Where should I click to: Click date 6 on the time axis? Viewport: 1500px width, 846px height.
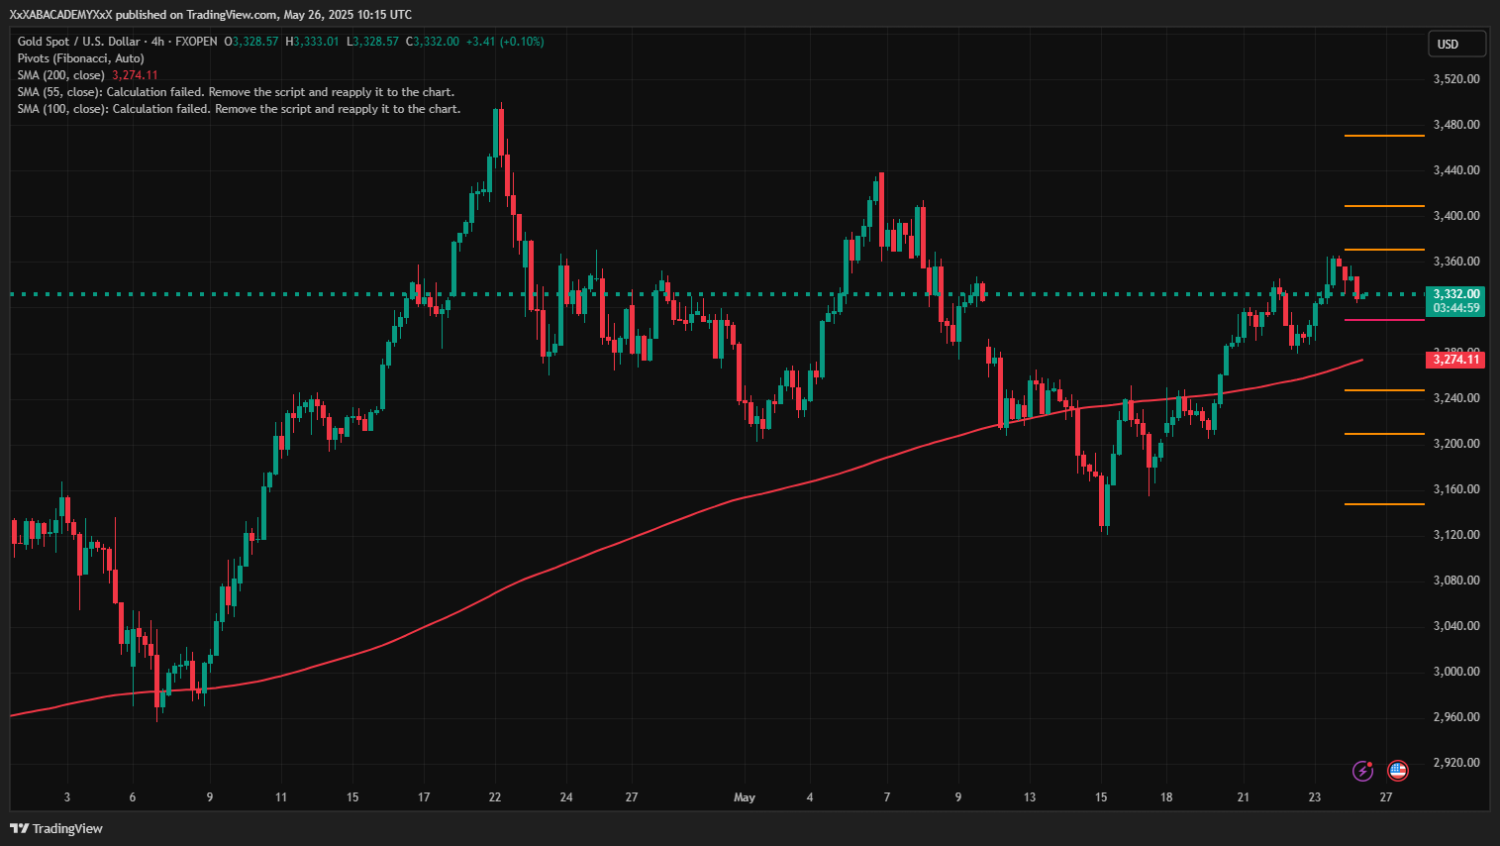pos(132,797)
